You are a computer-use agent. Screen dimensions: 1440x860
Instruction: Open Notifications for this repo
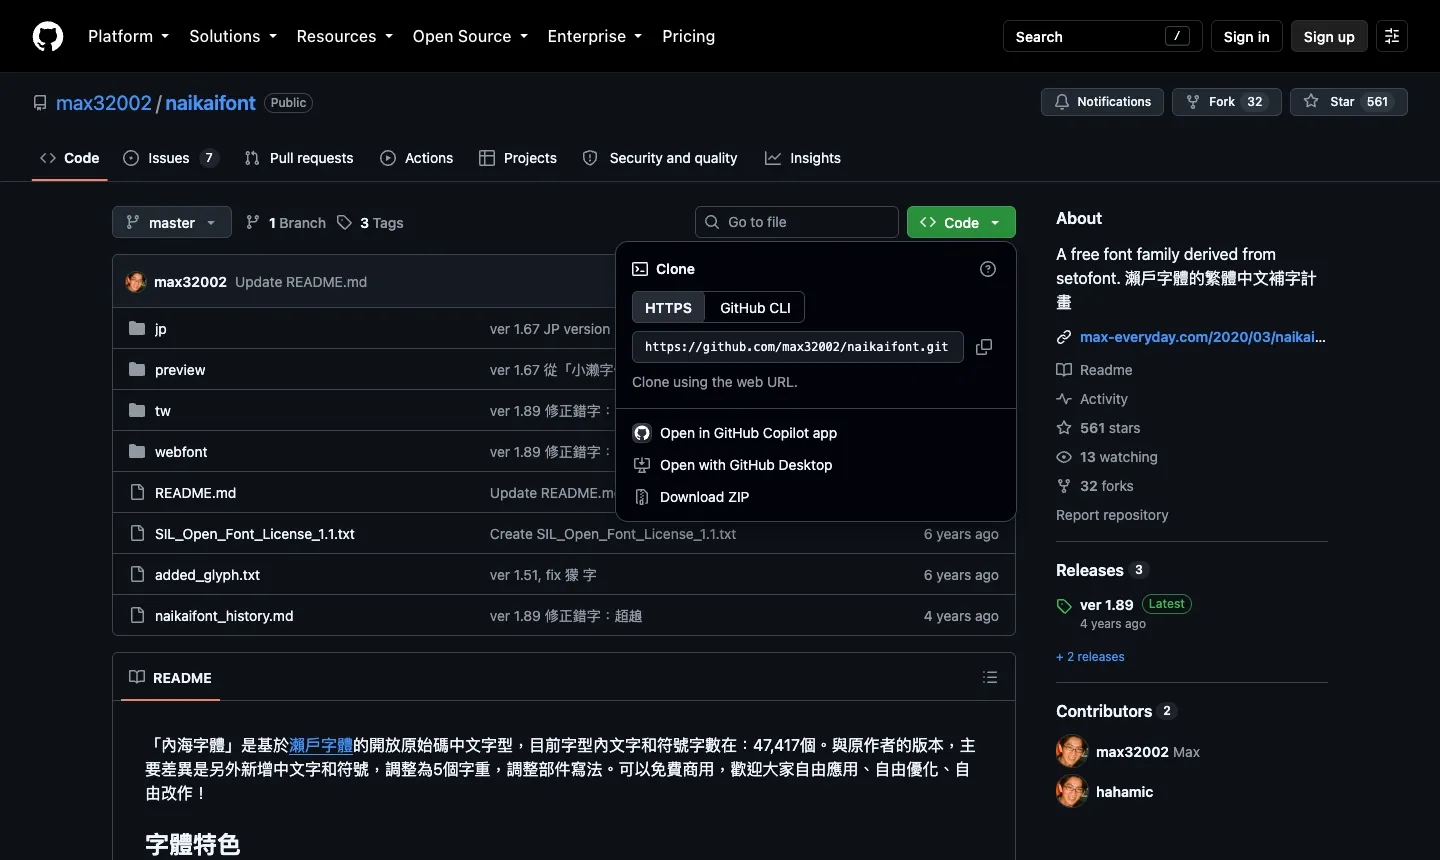coord(1102,102)
